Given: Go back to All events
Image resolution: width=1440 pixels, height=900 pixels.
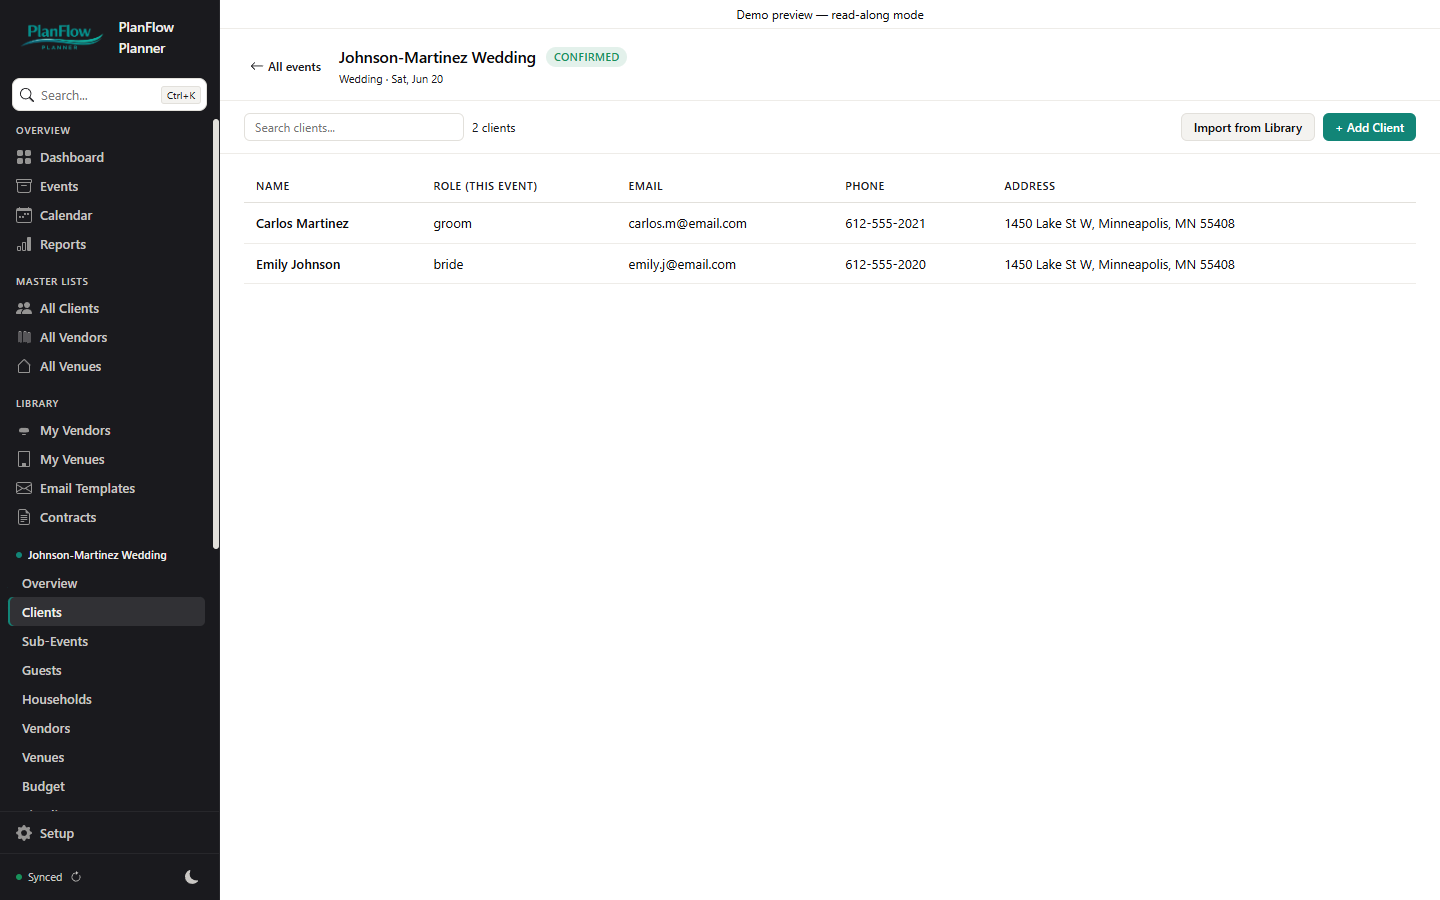Looking at the screenshot, I should point(285,66).
